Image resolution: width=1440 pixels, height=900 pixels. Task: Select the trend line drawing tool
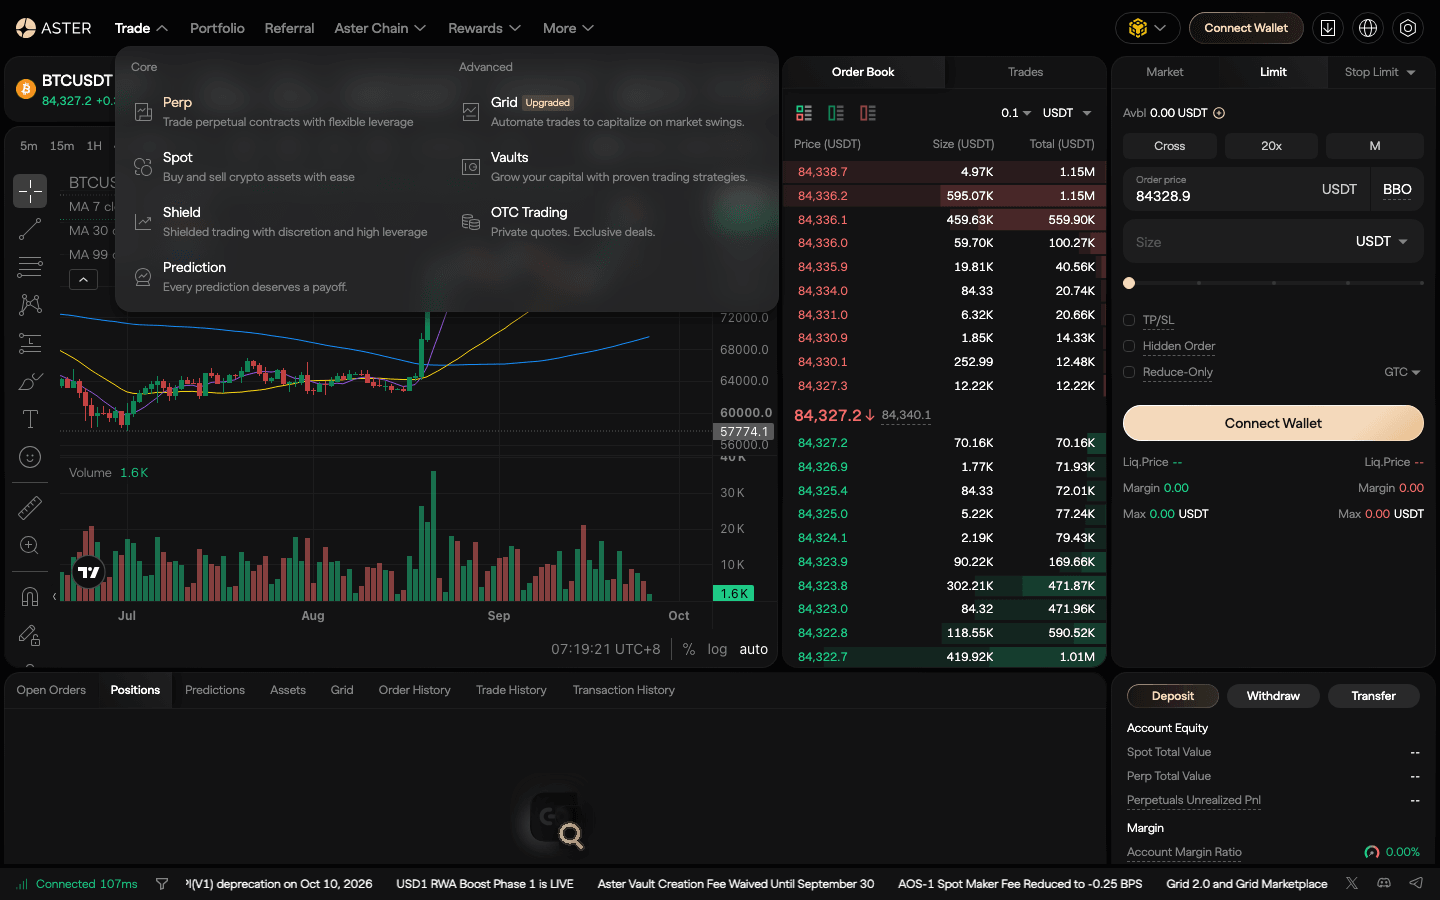tap(30, 229)
